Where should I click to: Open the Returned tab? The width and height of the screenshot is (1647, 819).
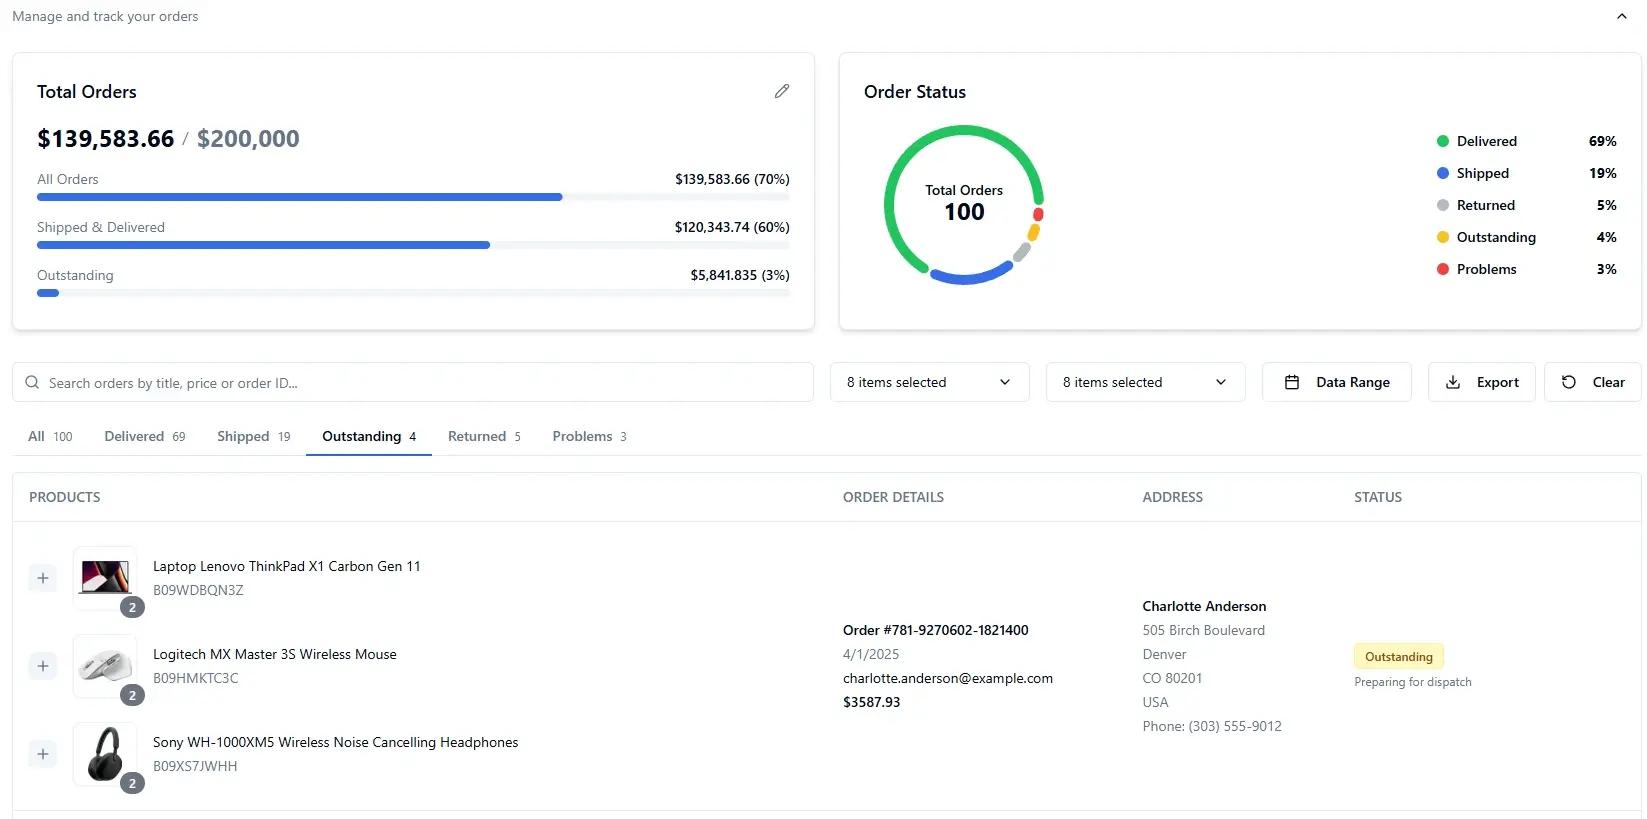(x=484, y=436)
